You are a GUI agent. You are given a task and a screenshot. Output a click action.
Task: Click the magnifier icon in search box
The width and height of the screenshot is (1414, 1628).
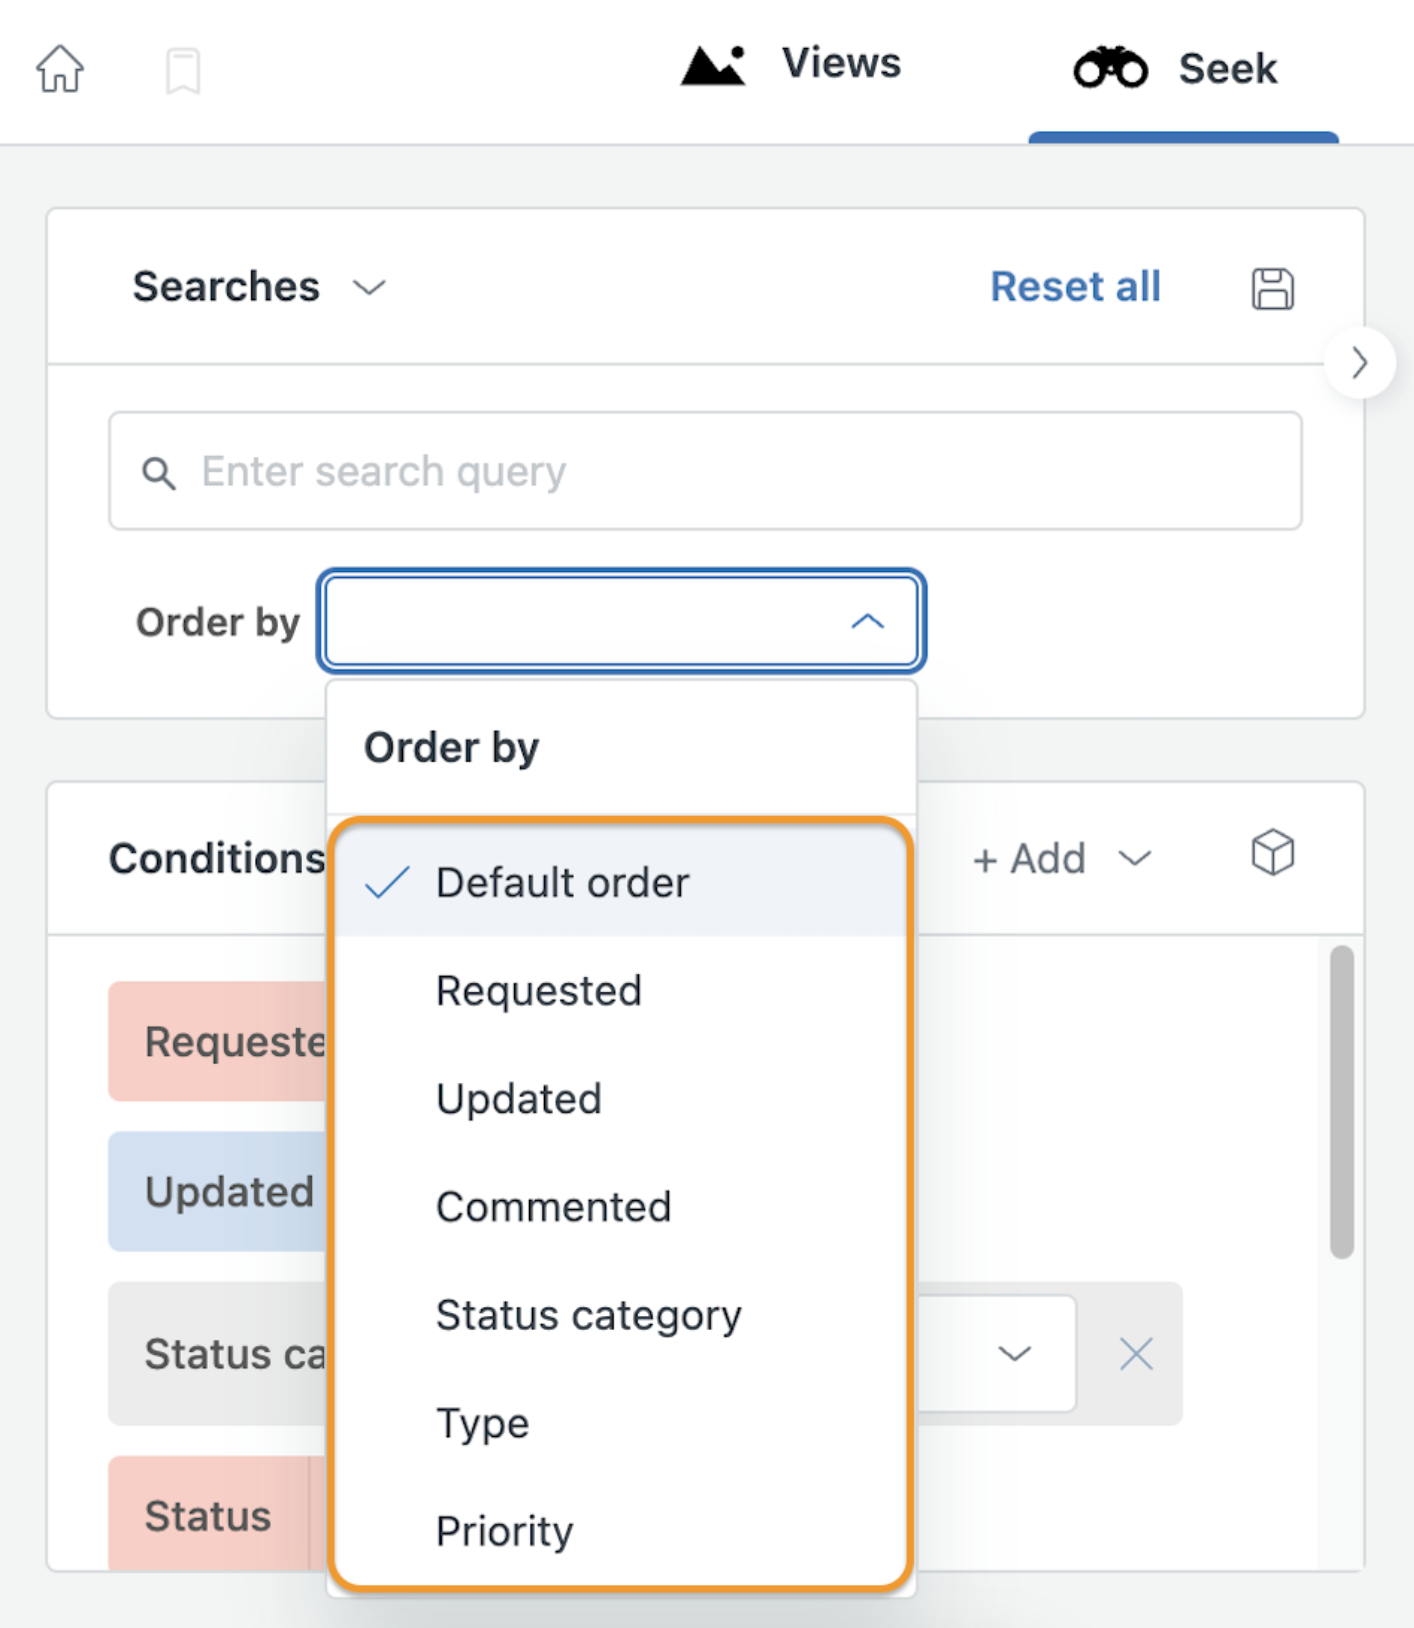click(159, 472)
